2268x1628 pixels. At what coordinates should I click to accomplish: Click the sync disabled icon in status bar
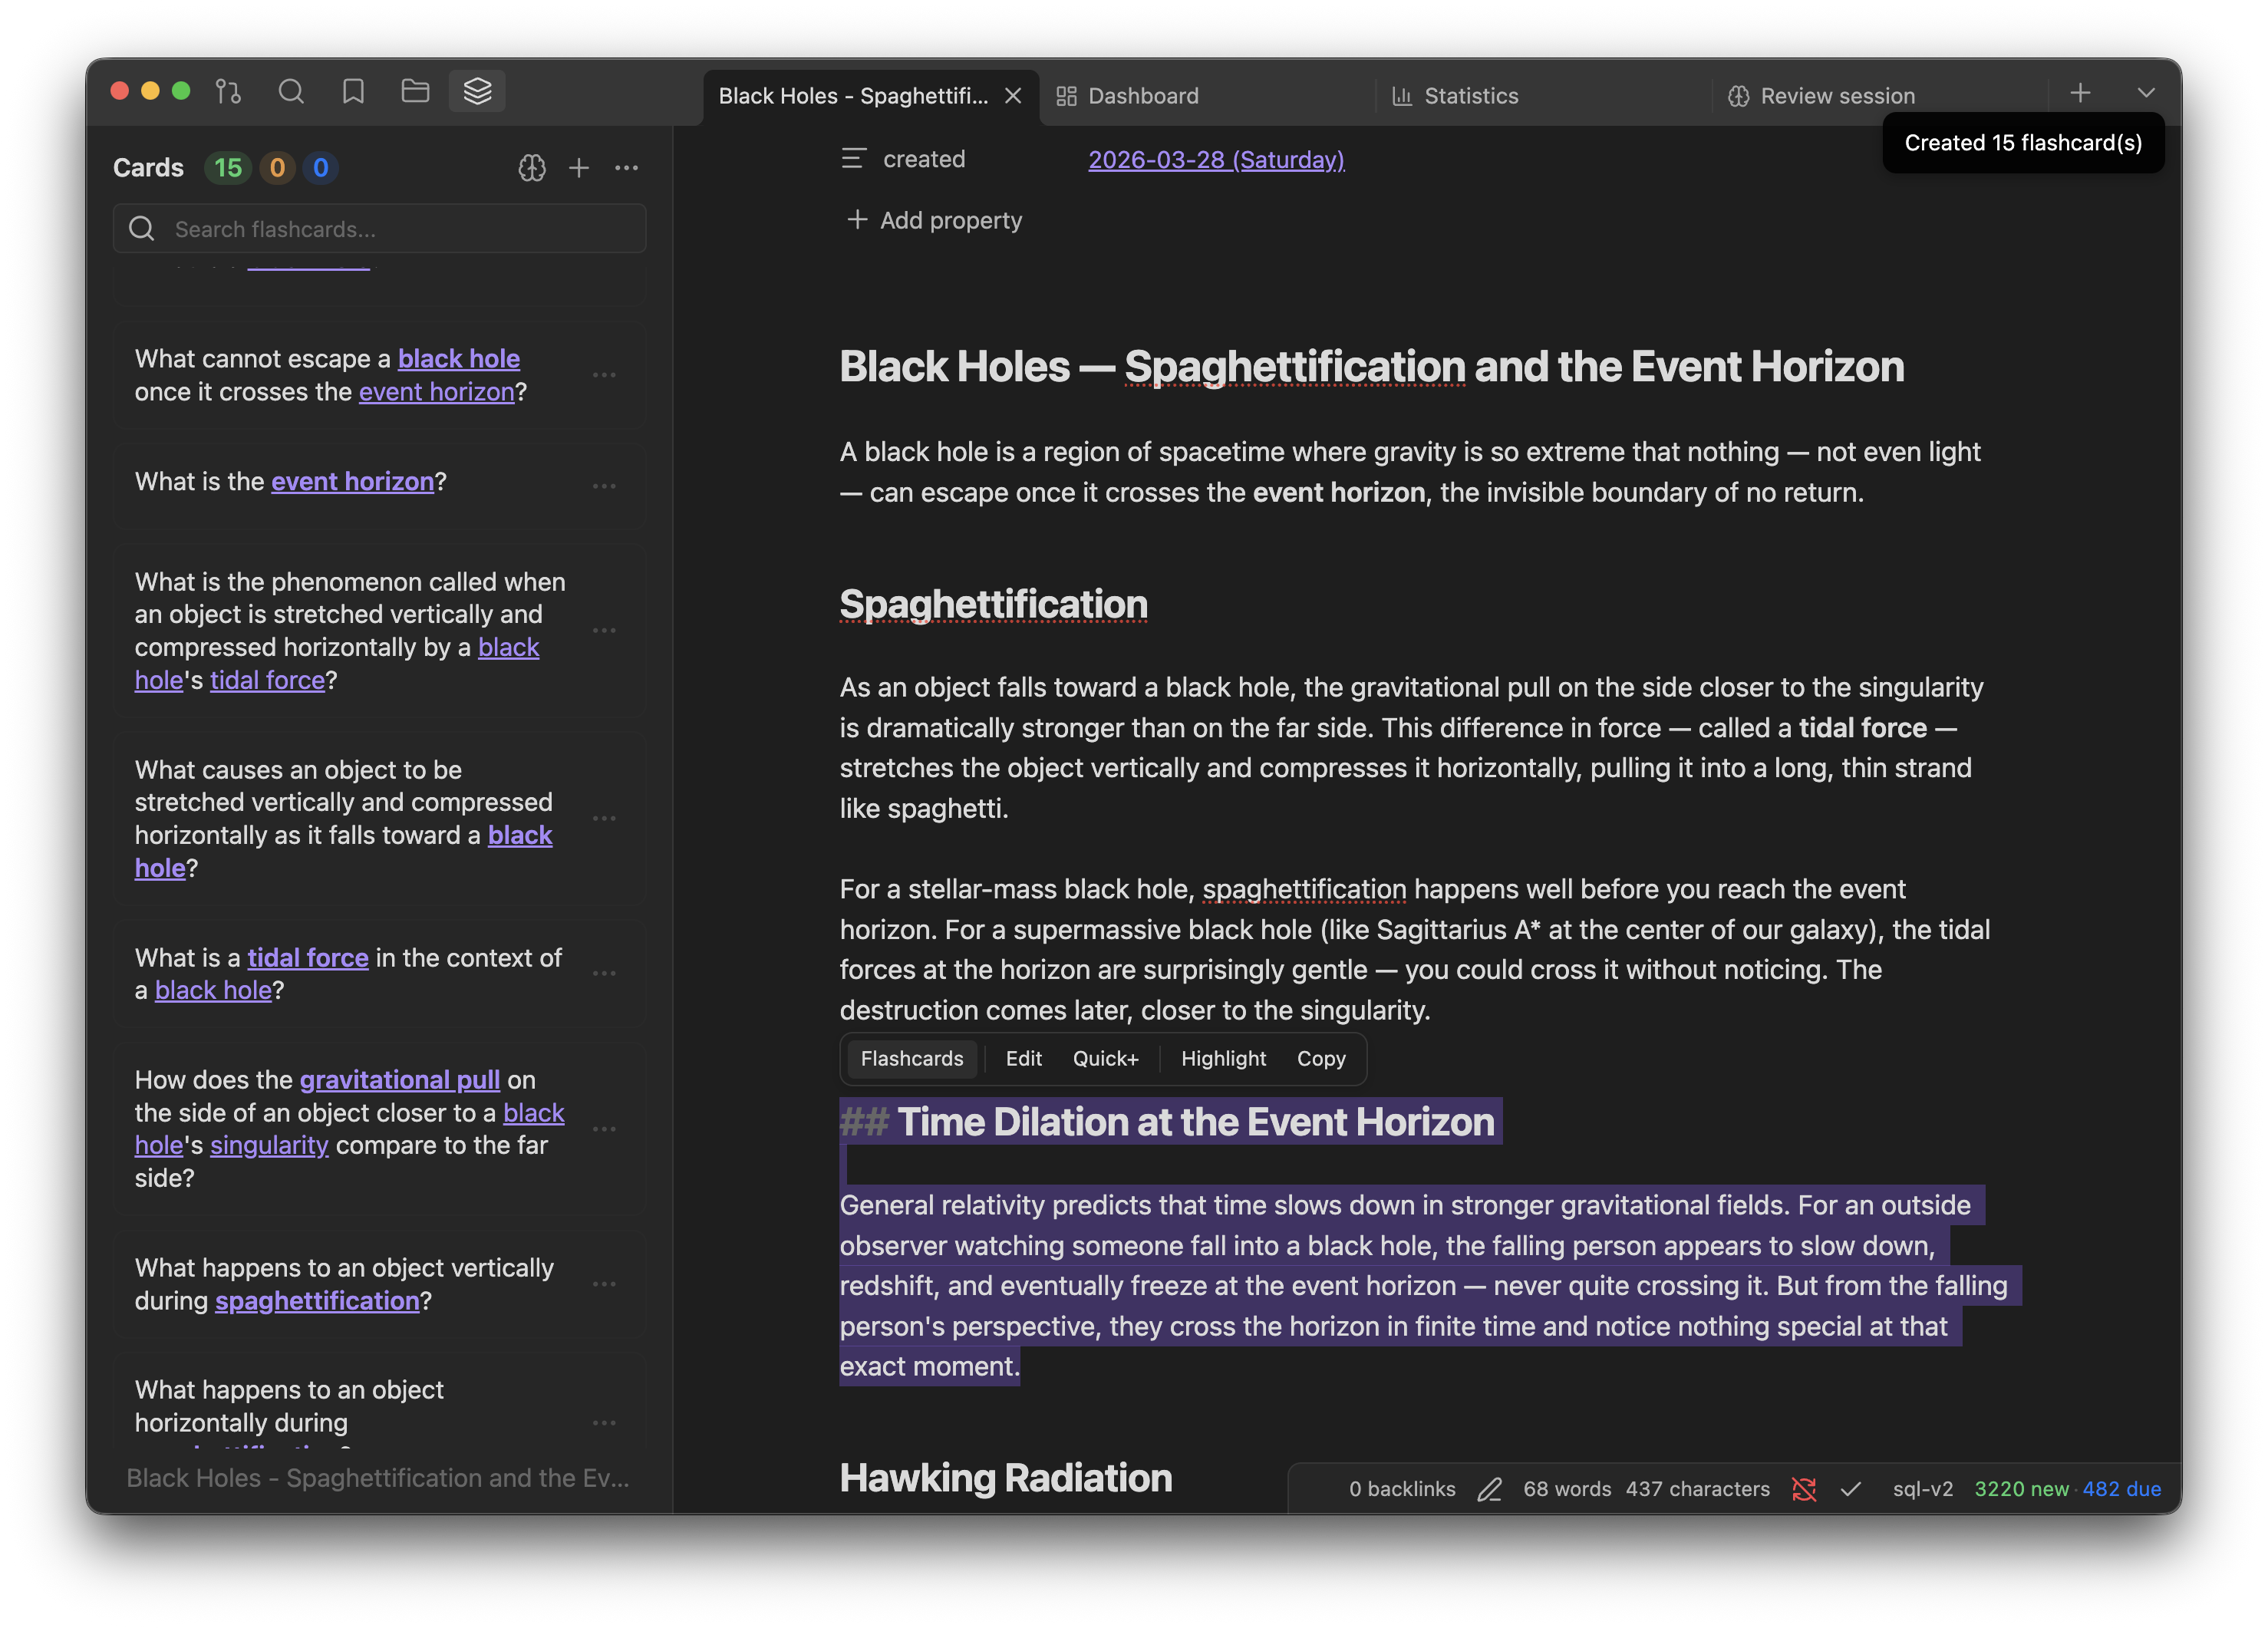coord(1804,1489)
